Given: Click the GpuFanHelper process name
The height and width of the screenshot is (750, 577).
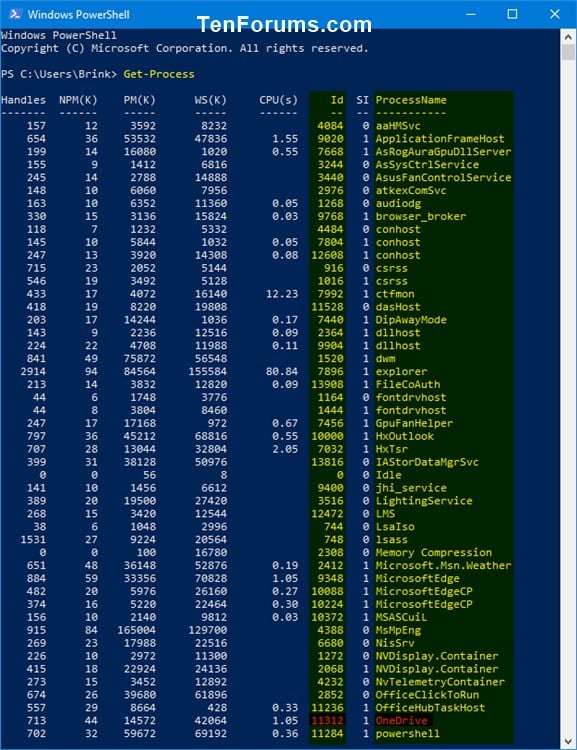Looking at the screenshot, I should [414, 423].
